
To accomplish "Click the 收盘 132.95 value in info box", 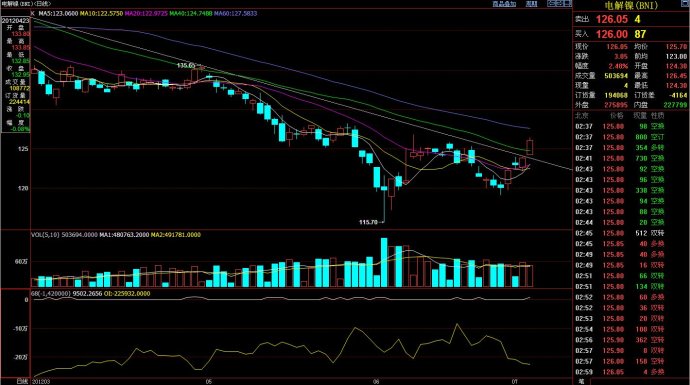I will click(21, 75).
